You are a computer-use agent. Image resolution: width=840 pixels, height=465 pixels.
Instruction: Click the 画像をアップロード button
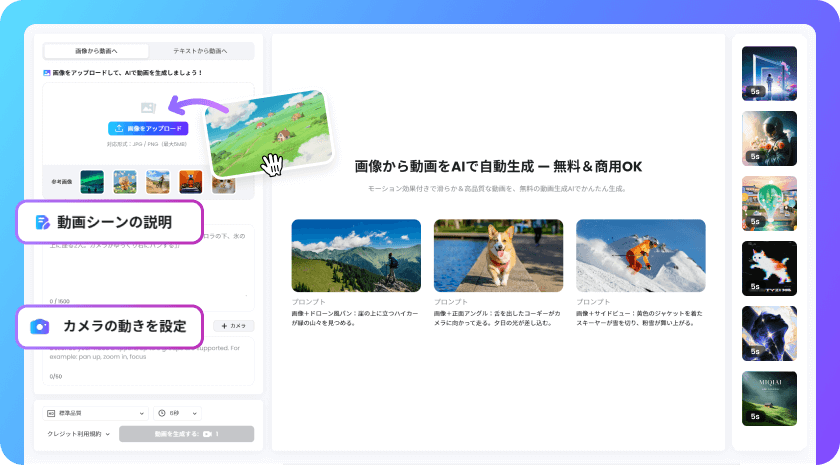[x=148, y=129]
